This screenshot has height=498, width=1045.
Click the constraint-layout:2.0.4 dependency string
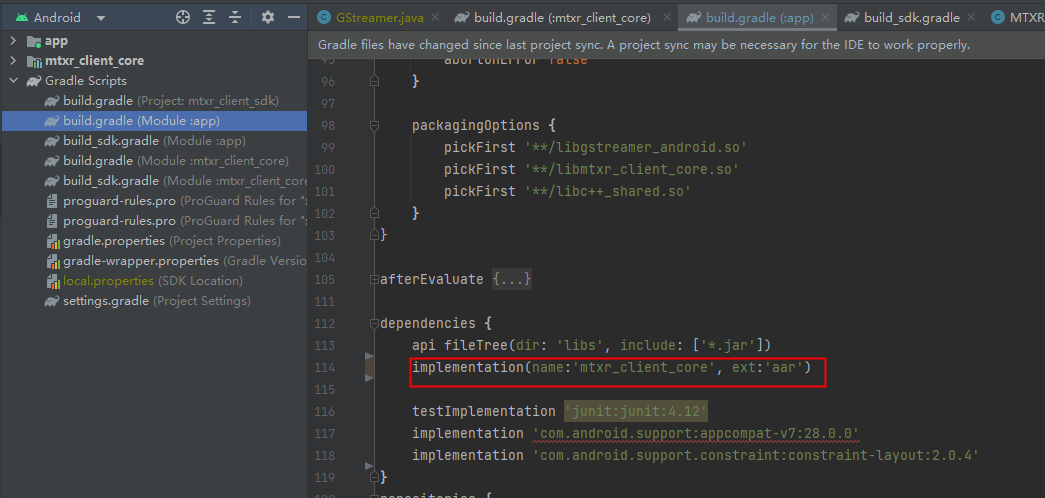[755, 455]
